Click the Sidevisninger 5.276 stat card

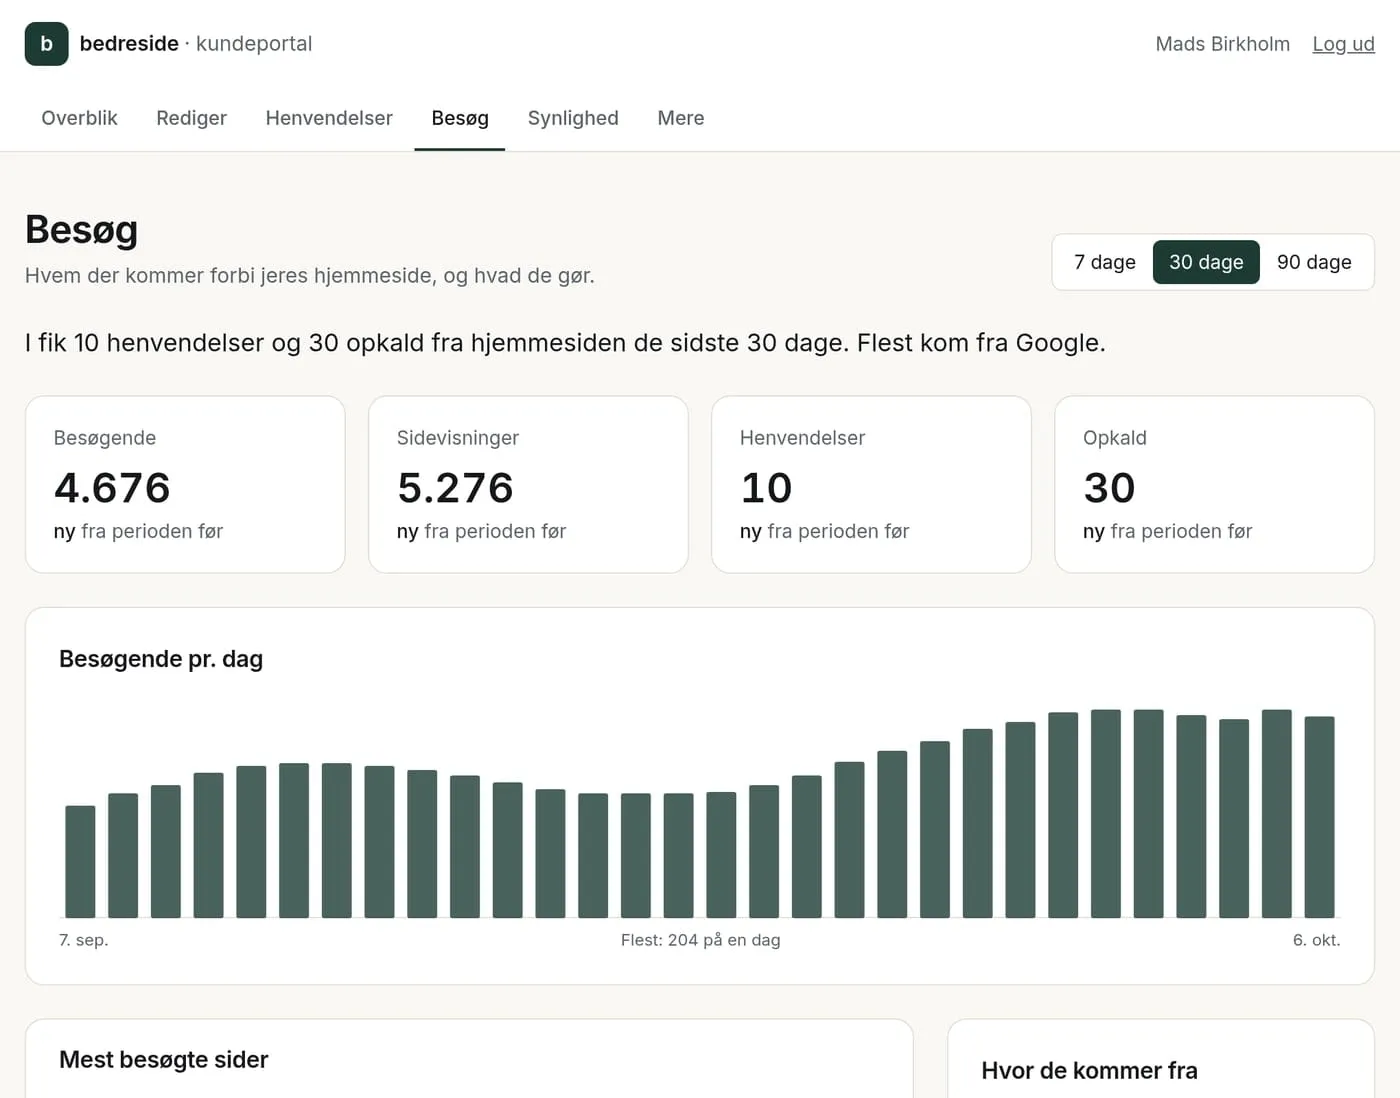click(528, 485)
